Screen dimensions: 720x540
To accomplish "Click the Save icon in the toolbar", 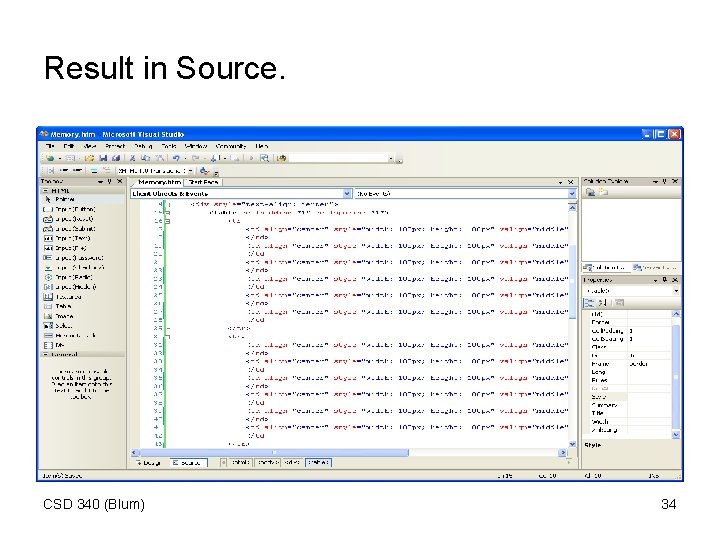I will pos(103,158).
